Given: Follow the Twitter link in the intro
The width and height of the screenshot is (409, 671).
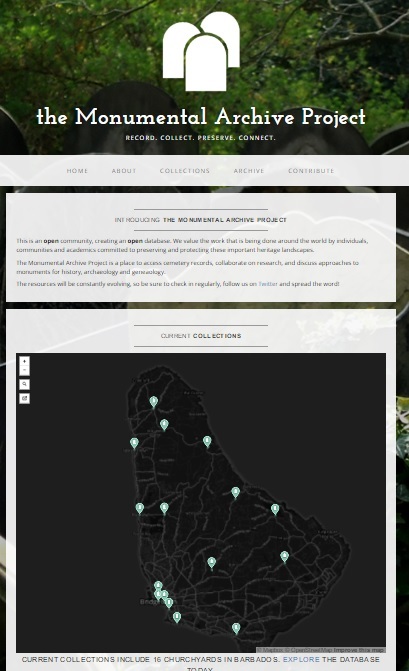Looking at the screenshot, I should pyautogui.click(x=268, y=284).
